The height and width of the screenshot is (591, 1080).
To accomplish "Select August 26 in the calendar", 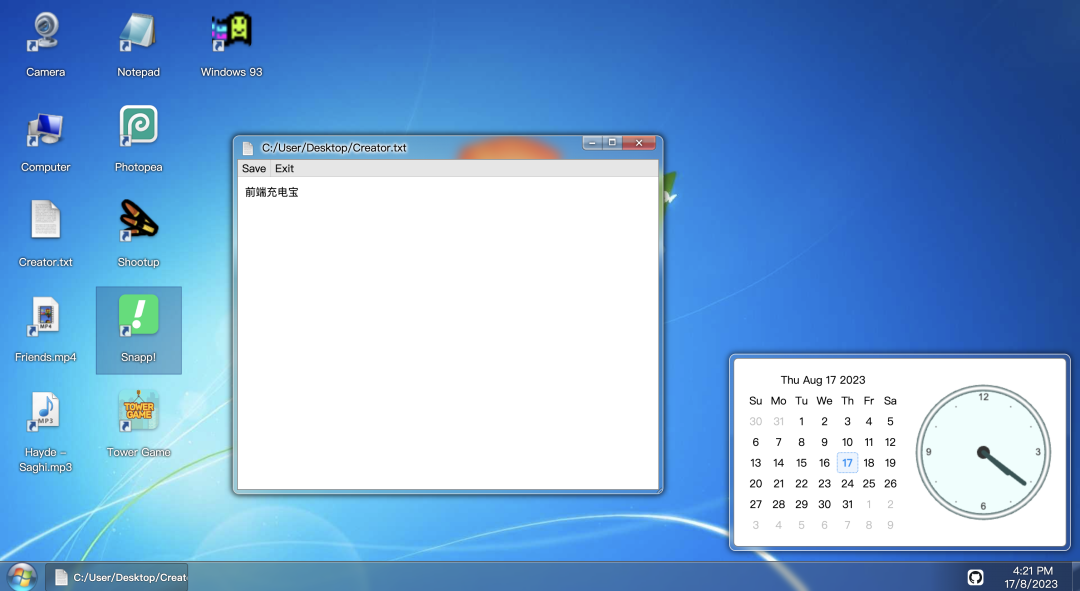I will 890,484.
